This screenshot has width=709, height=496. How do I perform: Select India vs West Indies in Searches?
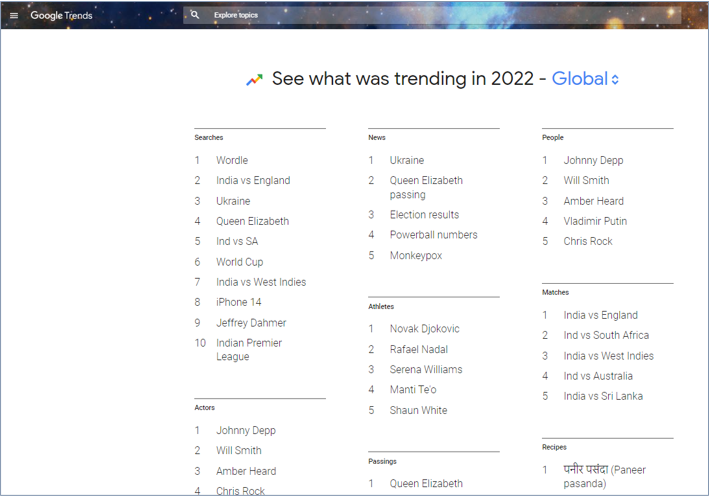(x=261, y=282)
